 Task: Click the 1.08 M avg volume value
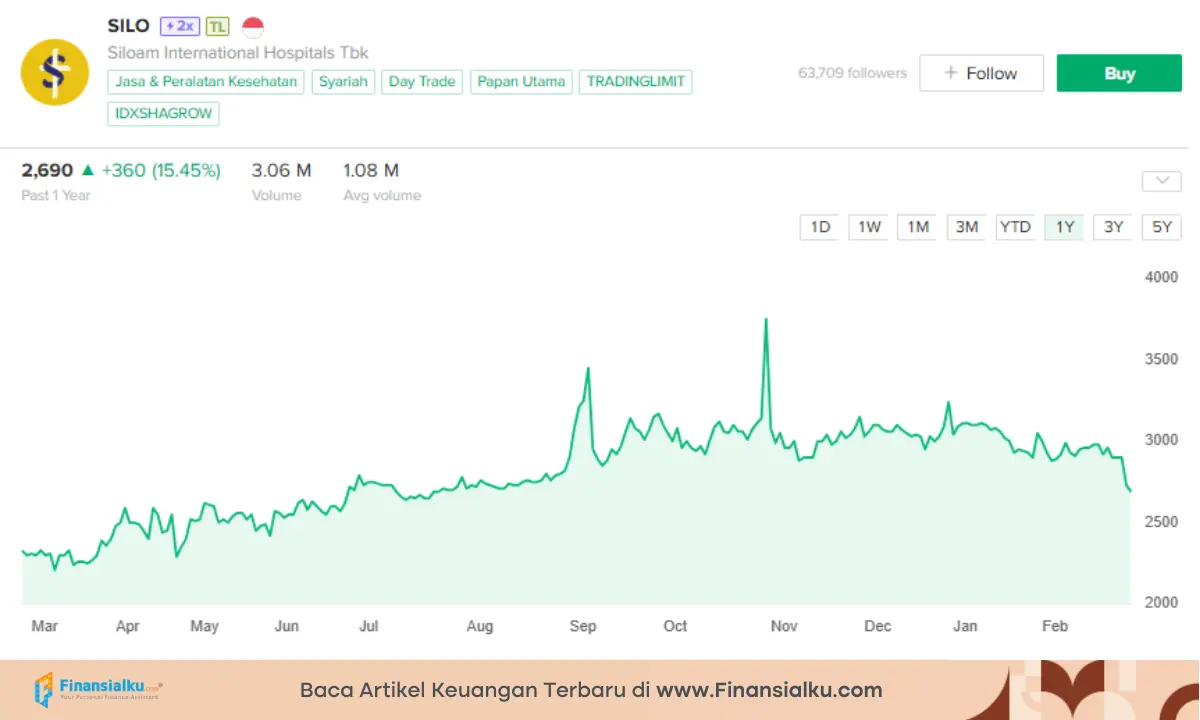click(x=371, y=171)
